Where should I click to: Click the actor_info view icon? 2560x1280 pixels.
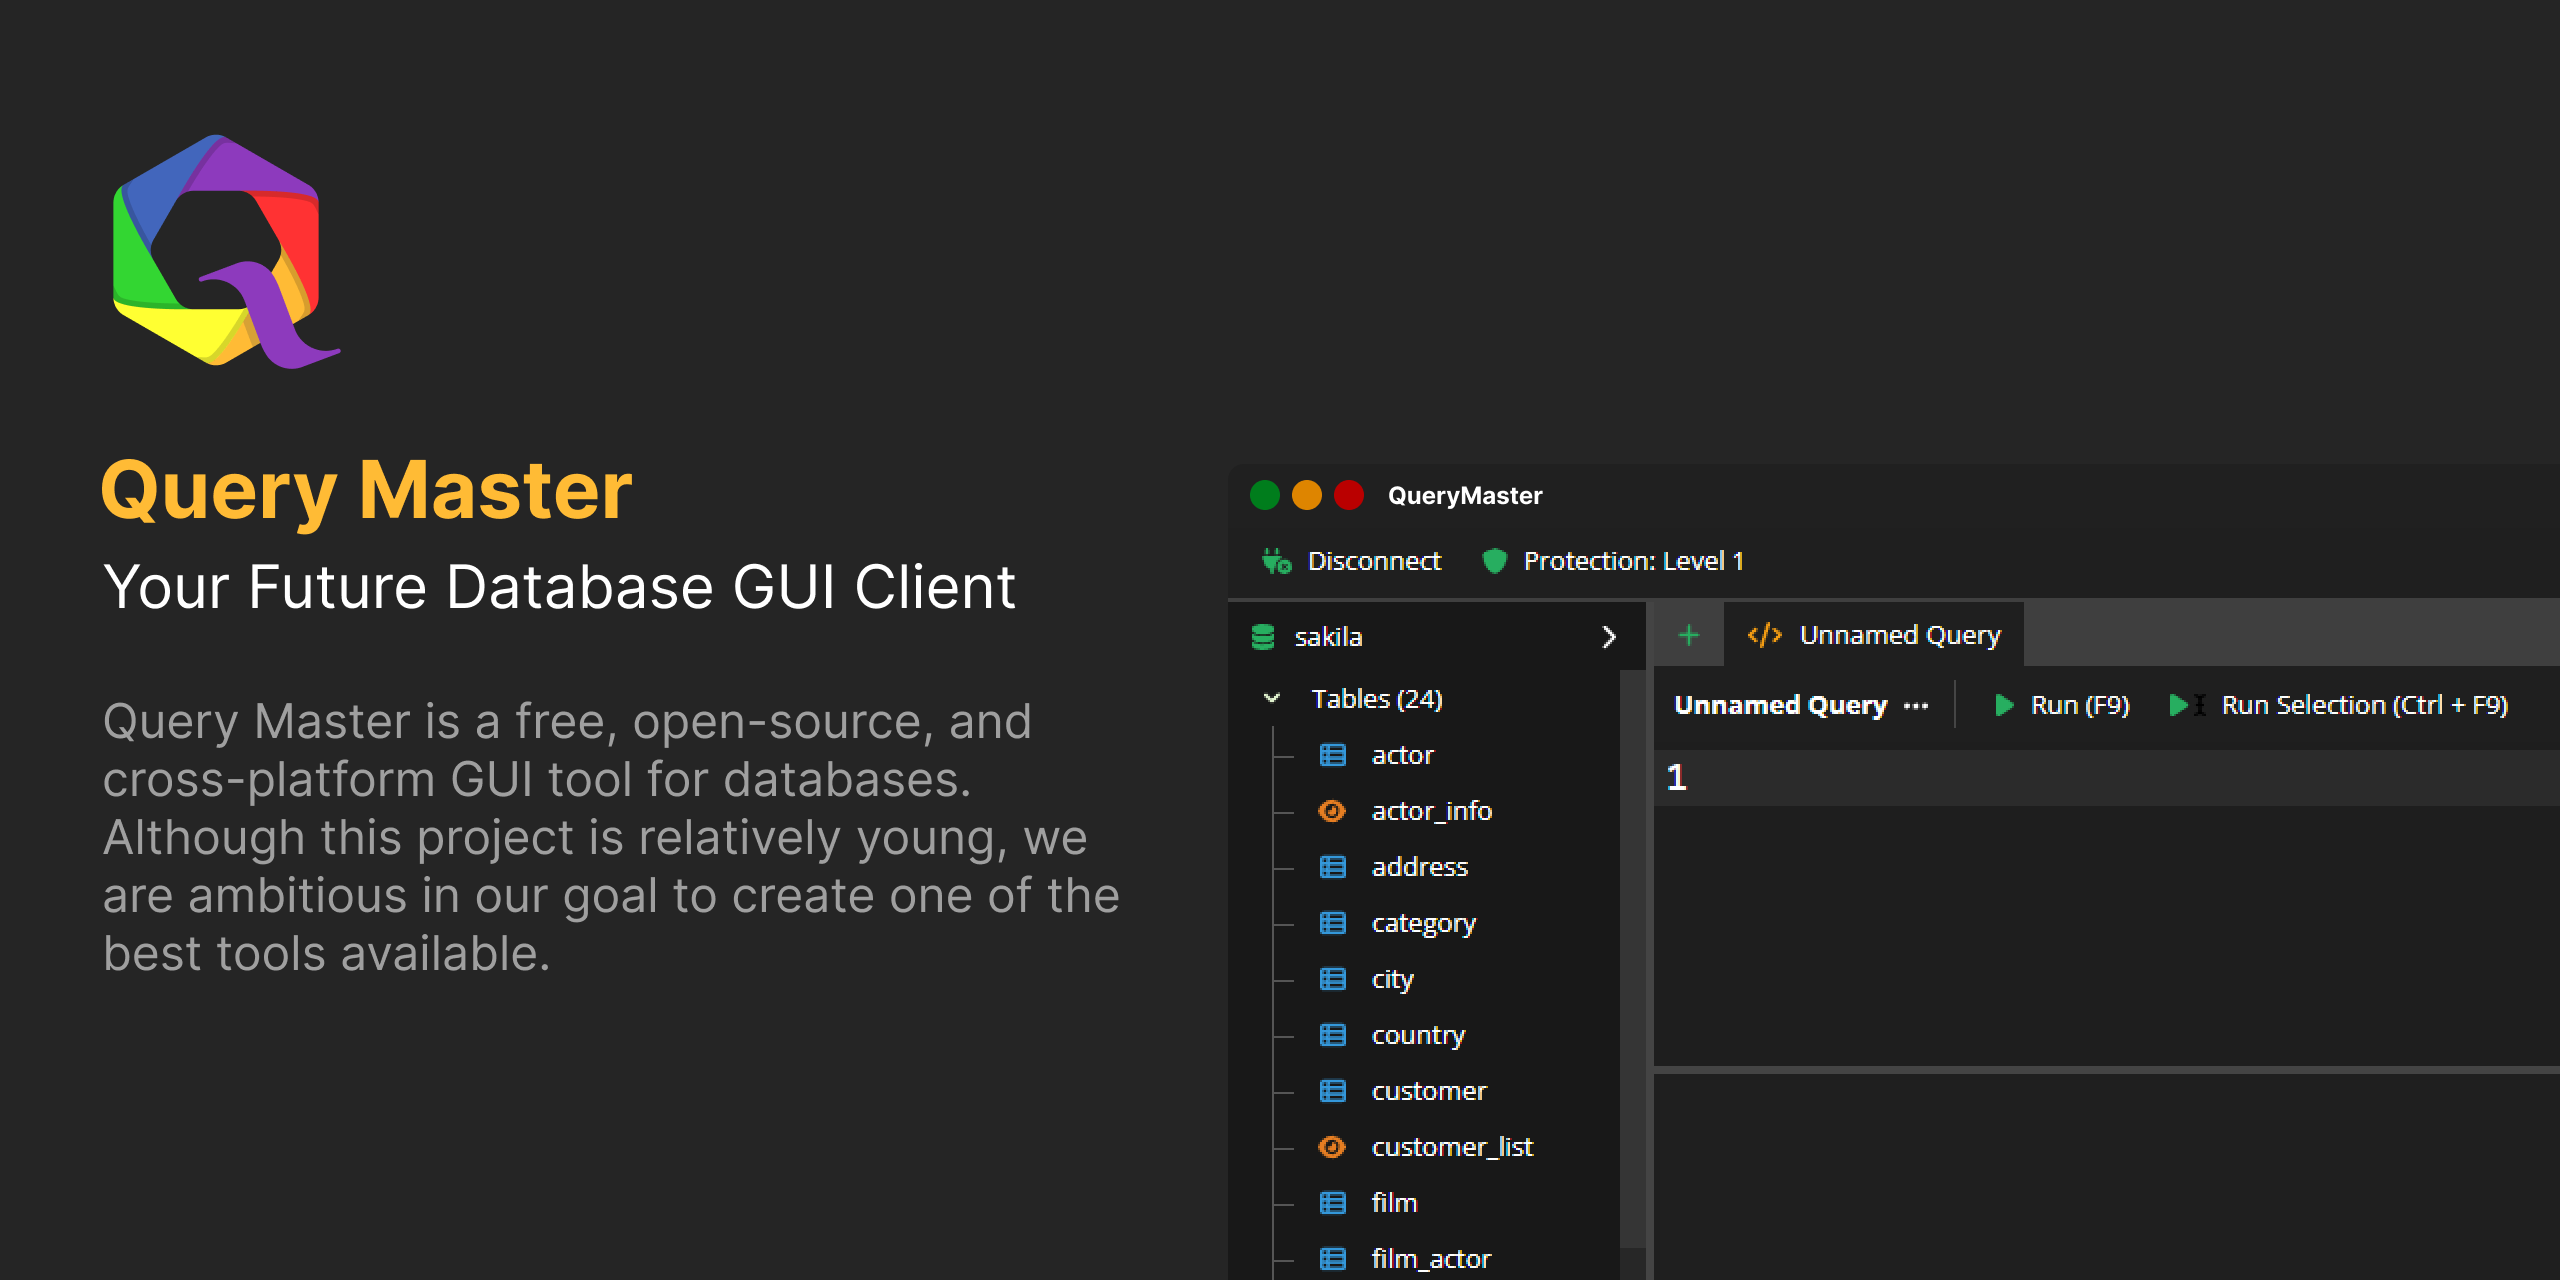pos(1332,811)
